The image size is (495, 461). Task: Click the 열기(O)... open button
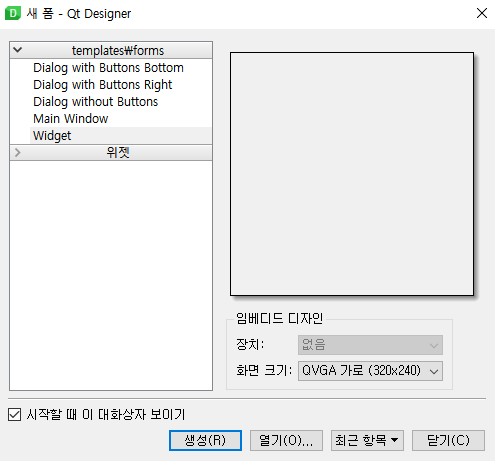coord(286,440)
